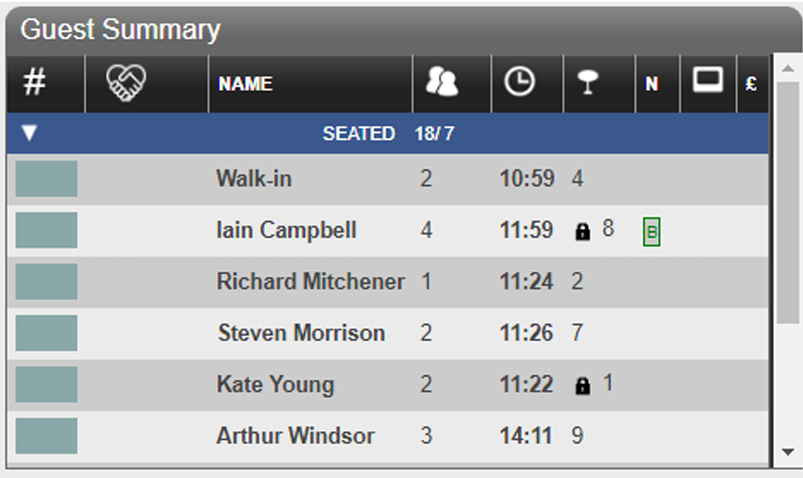Click the lock icon on Kate Young's row

(583, 385)
